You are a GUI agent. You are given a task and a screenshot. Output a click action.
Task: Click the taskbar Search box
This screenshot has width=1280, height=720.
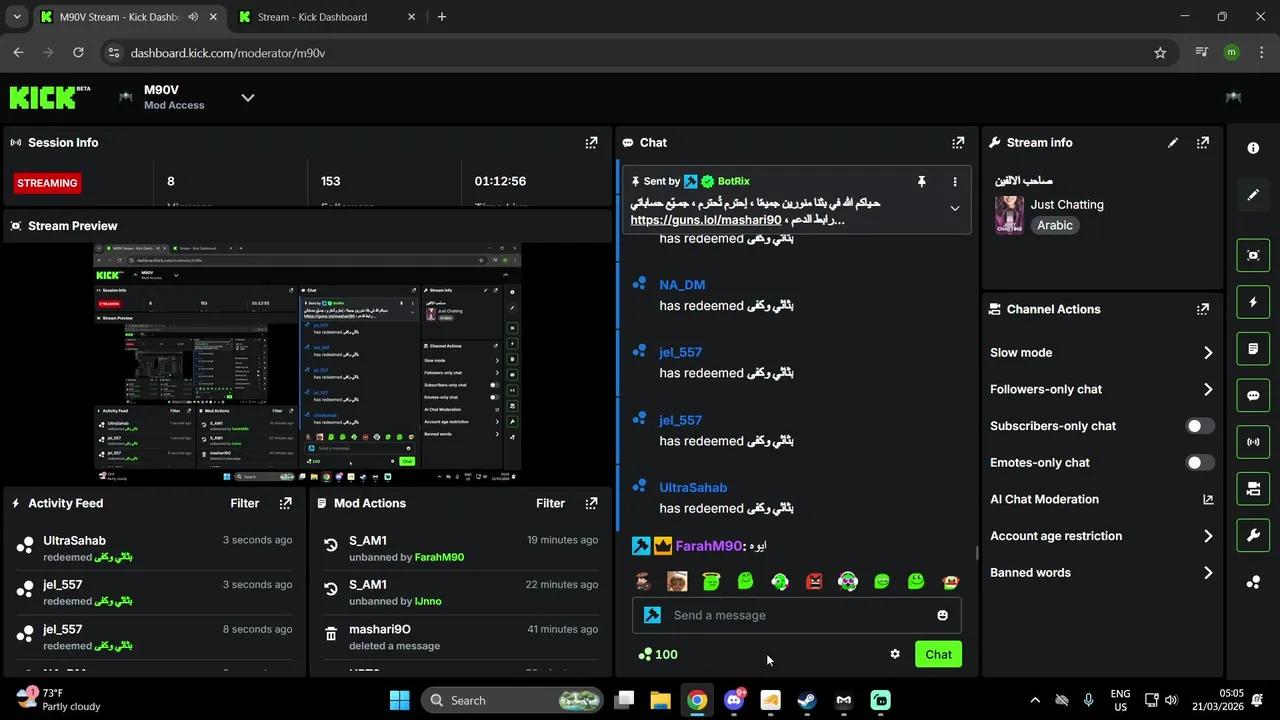click(x=514, y=700)
